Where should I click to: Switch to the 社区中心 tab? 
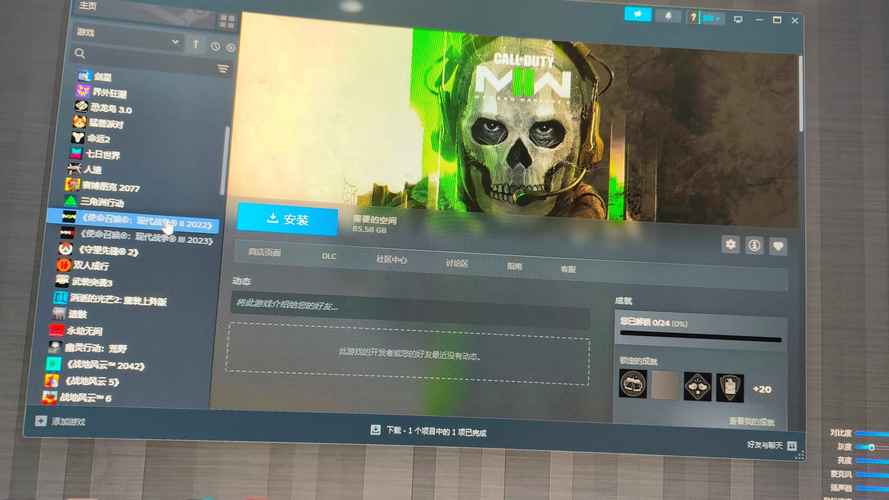pyautogui.click(x=391, y=260)
